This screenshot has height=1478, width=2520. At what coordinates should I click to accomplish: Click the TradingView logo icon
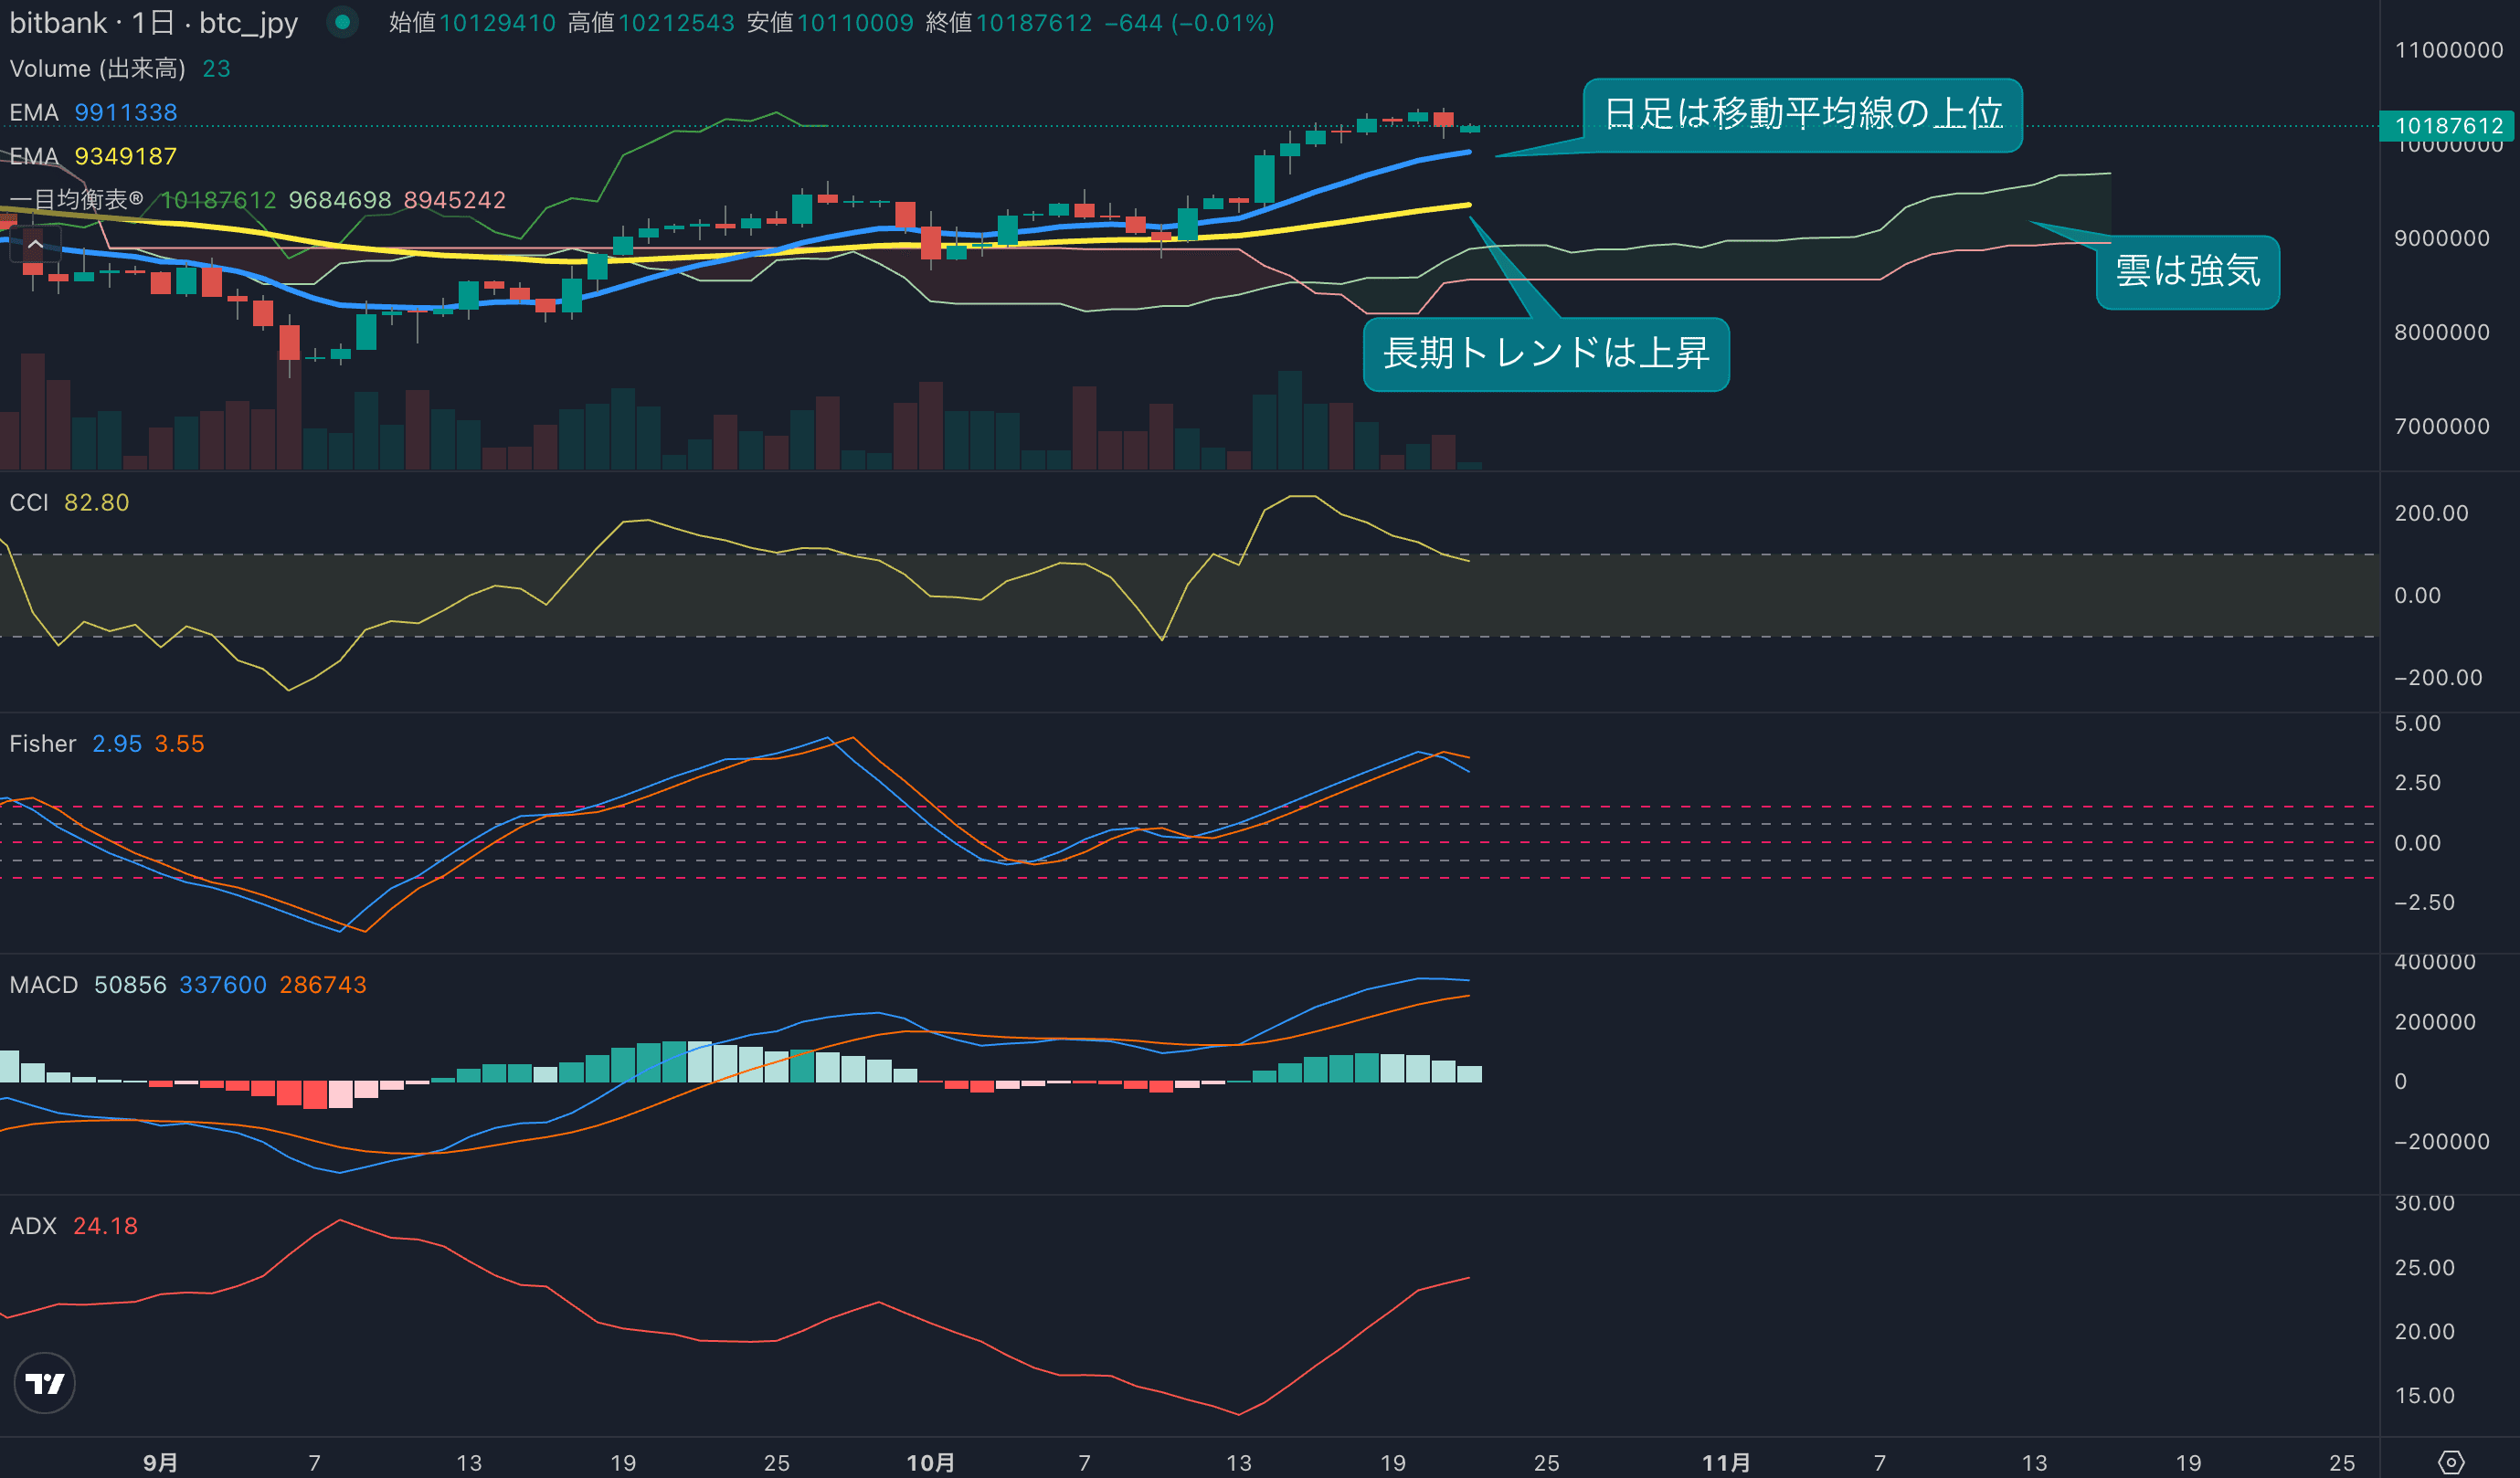[44, 1383]
